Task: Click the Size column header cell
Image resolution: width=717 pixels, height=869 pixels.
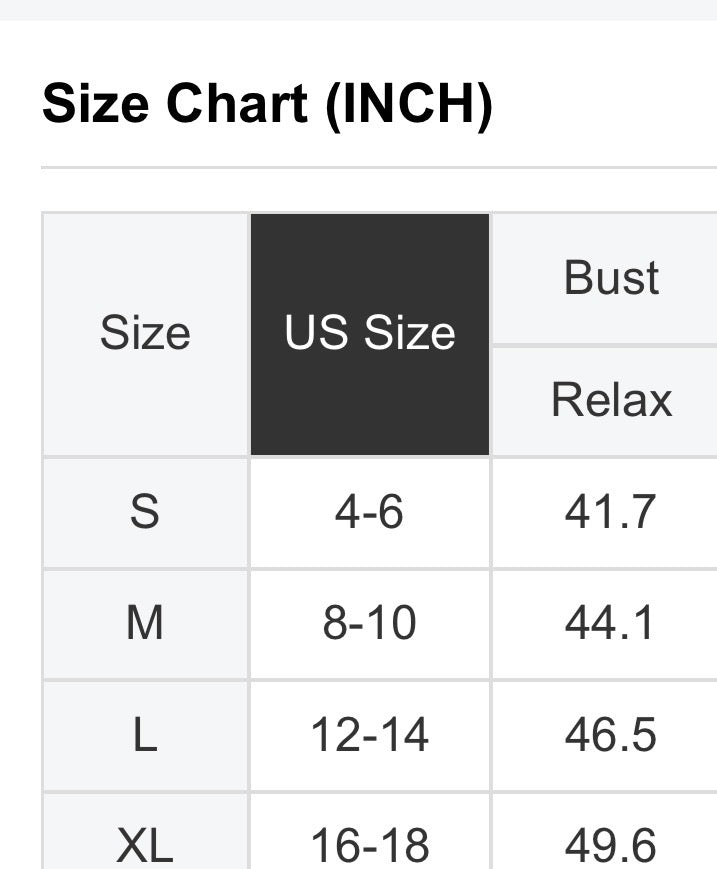Action: click(x=145, y=334)
